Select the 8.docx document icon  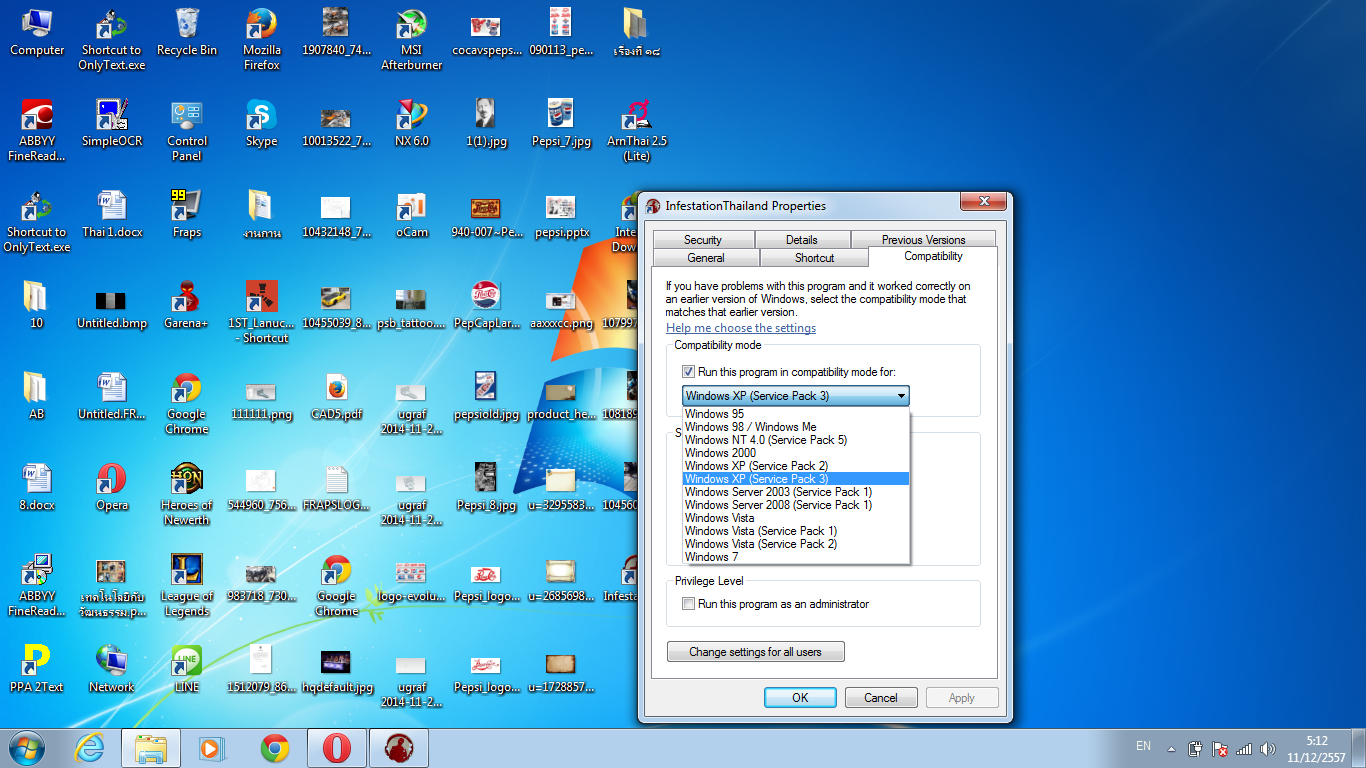coord(37,488)
